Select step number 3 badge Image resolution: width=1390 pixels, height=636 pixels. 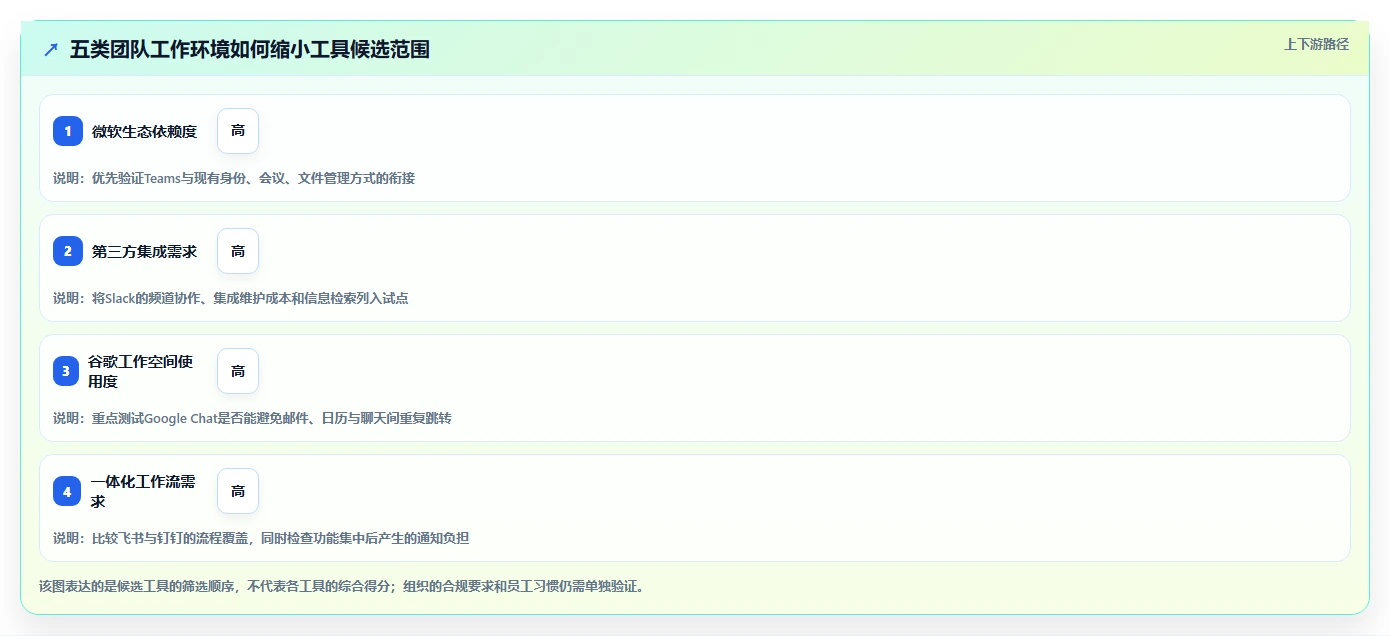[x=66, y=371]
